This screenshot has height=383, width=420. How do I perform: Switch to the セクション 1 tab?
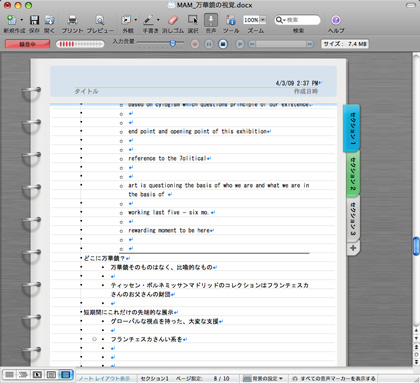[x=352, y=128]
